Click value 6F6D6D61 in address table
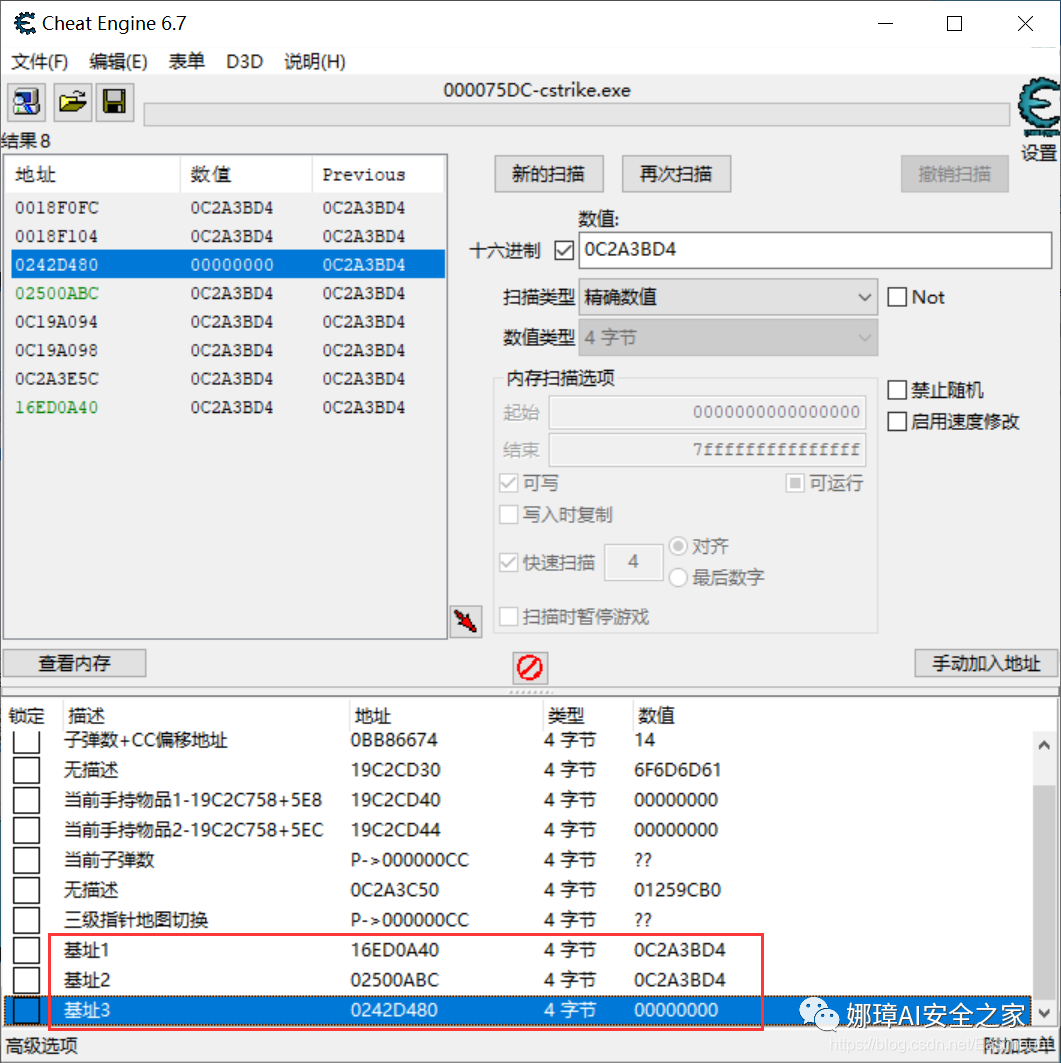1061x1063 pixels. 677,770
